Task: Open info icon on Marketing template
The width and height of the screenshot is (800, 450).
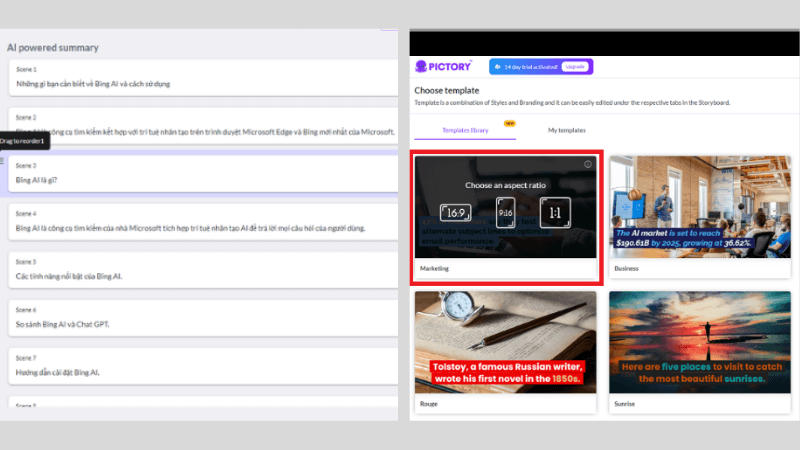Action: pos(588,164)
